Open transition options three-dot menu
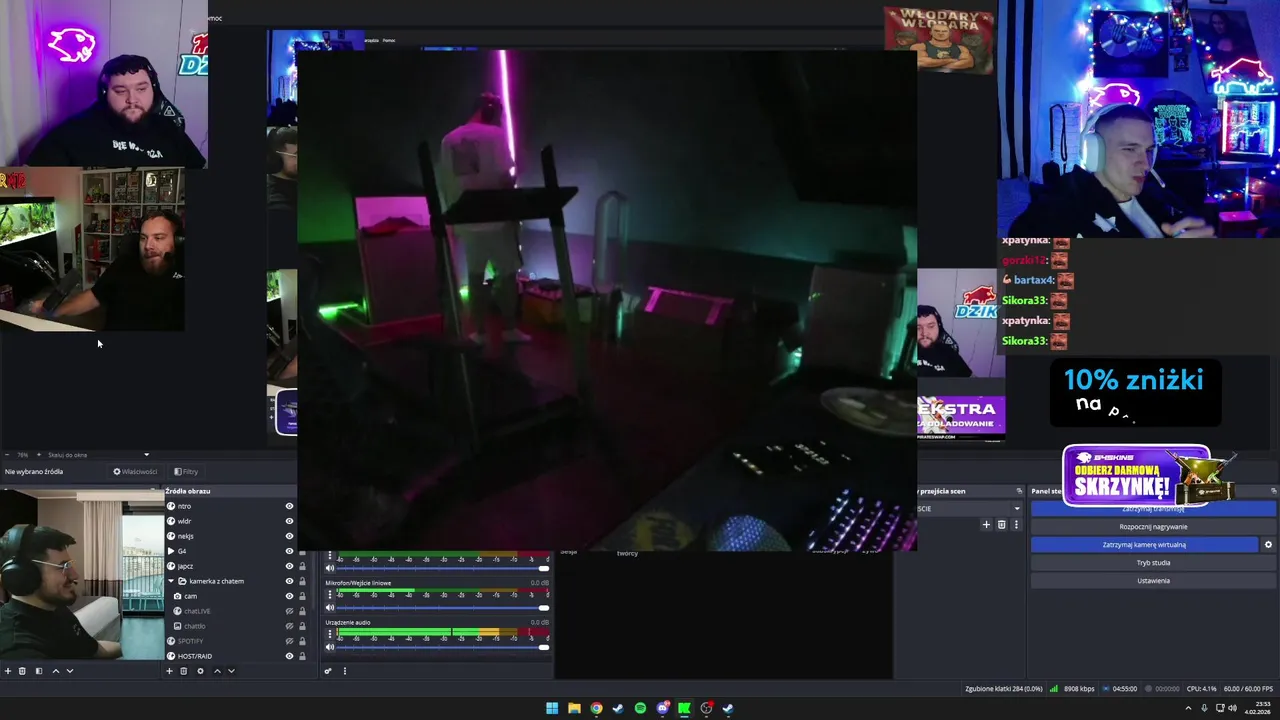 pos(1016,524)
